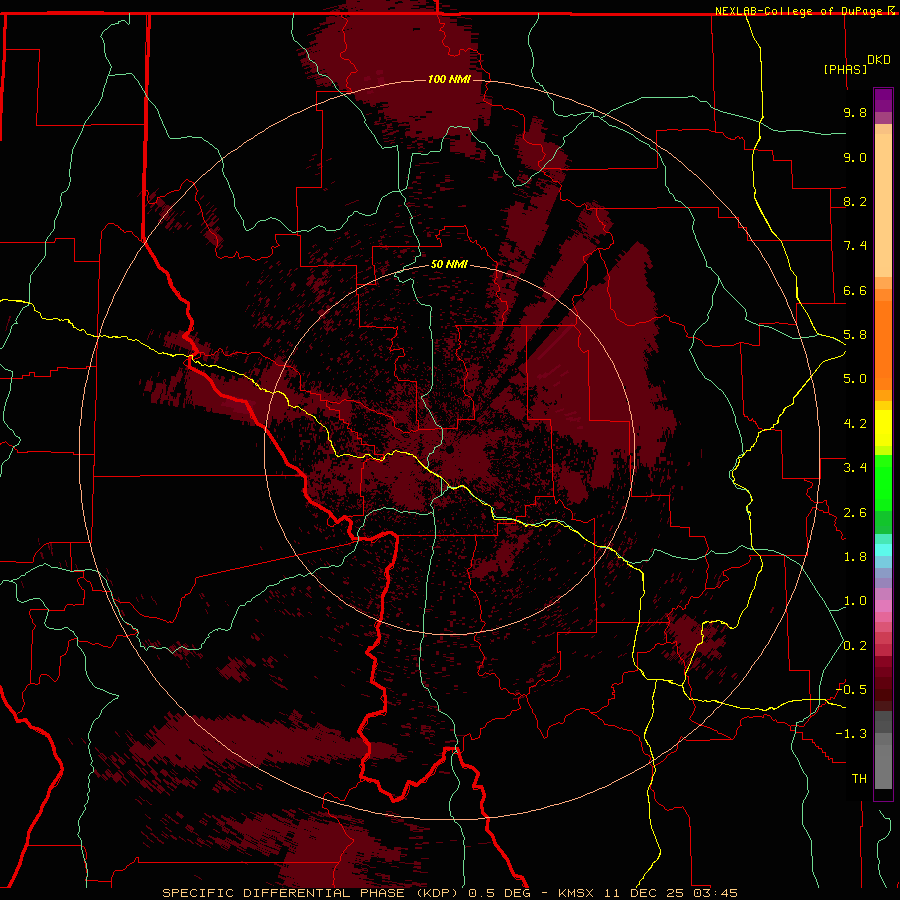Click the 8.2 color scale value
The height and width of the screenshot is (900, 900).
[855, 201]
